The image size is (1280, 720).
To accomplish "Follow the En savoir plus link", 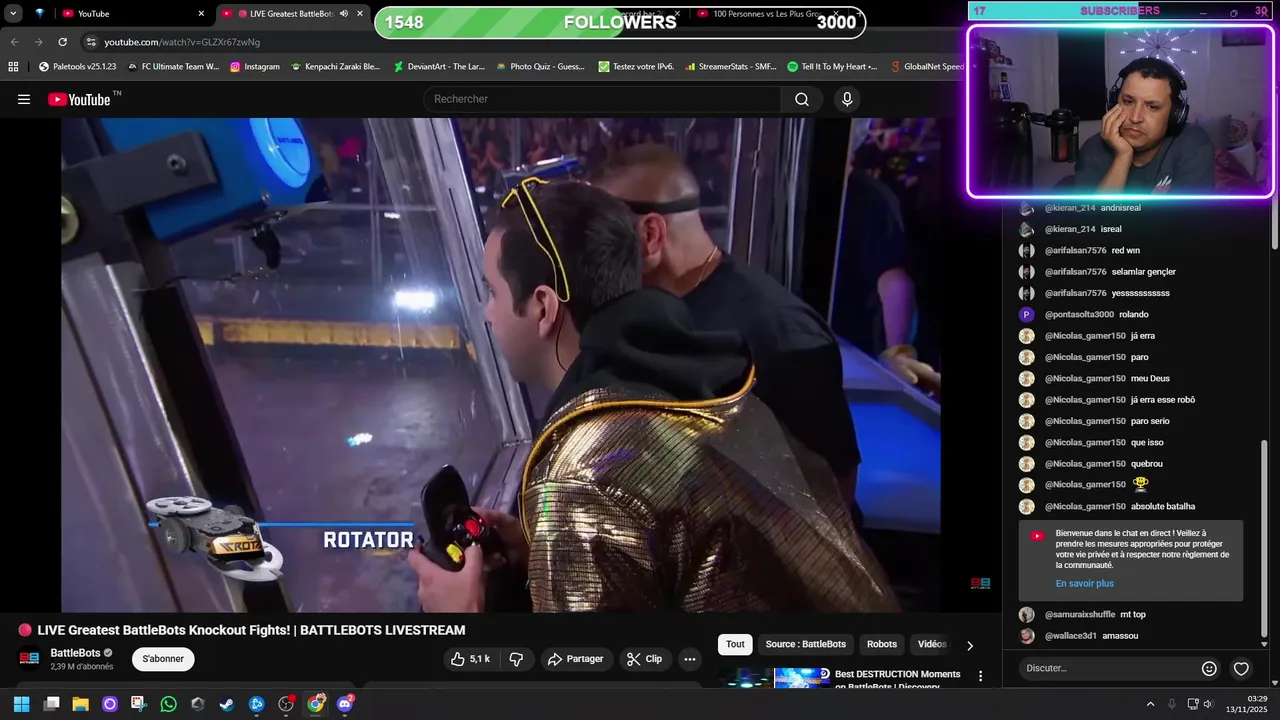I will coord(1084,584).
